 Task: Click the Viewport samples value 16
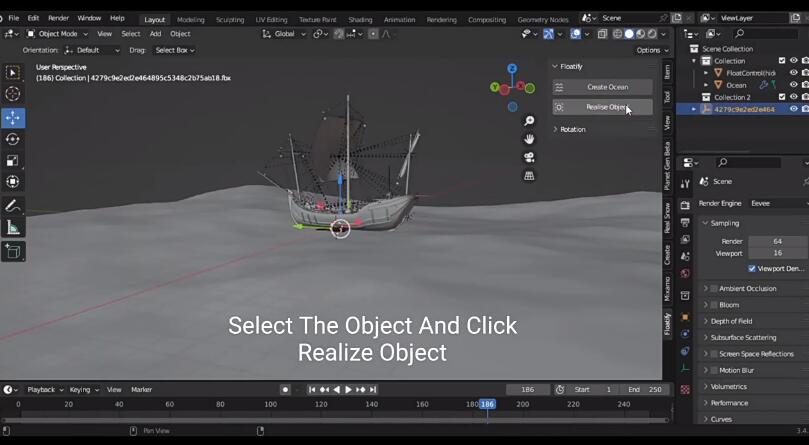coord(778,253)
